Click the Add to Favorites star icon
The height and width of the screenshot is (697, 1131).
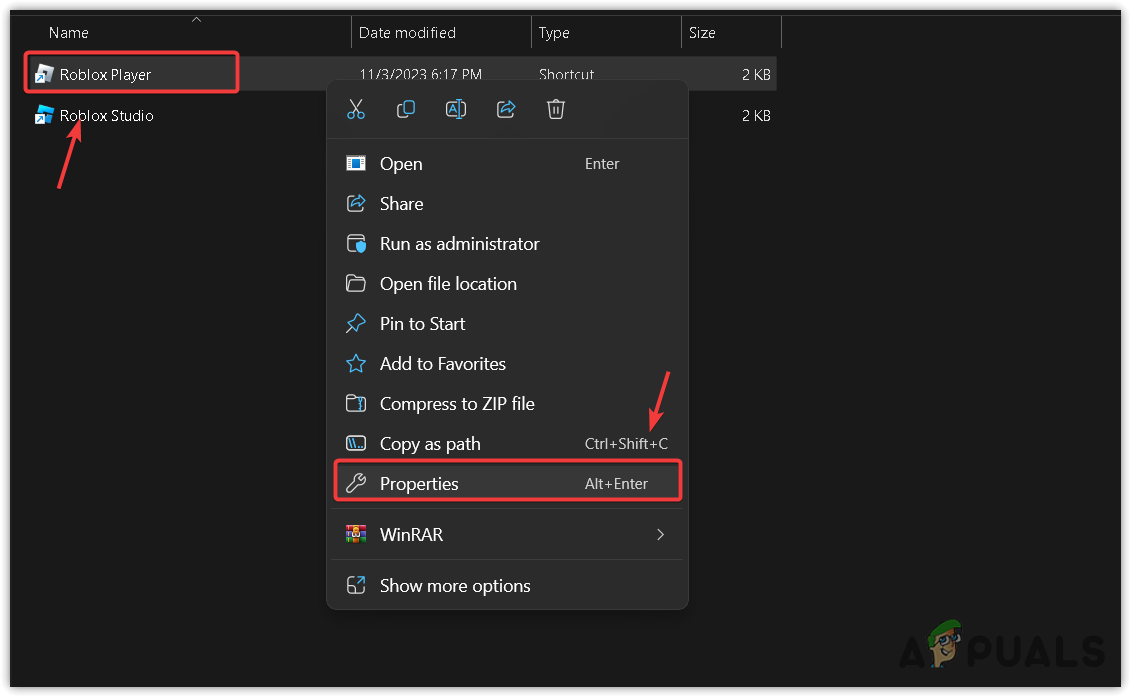(x=356, y=364)
